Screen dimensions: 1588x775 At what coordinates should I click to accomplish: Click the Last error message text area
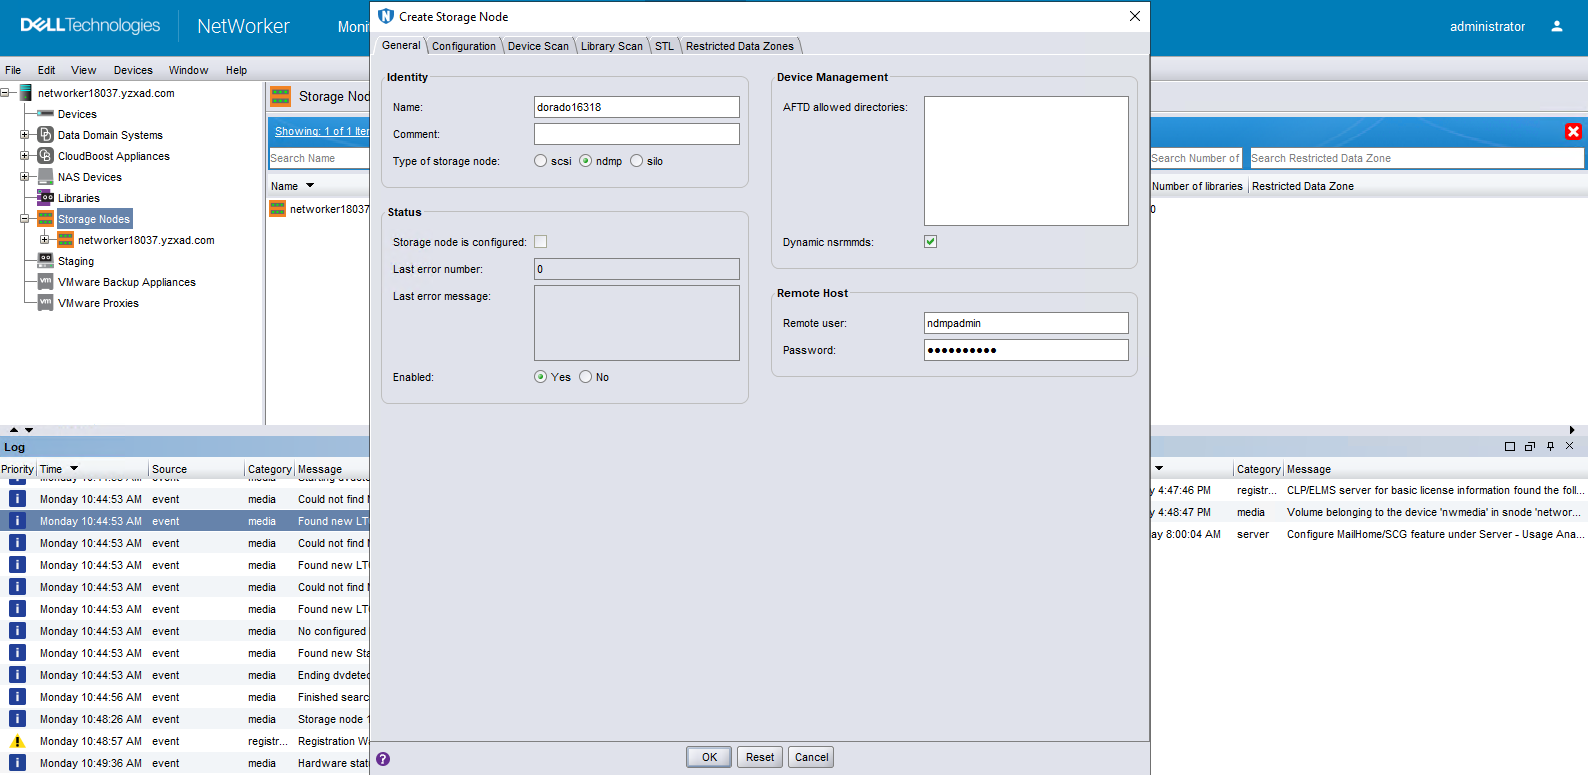click(637, 323)
